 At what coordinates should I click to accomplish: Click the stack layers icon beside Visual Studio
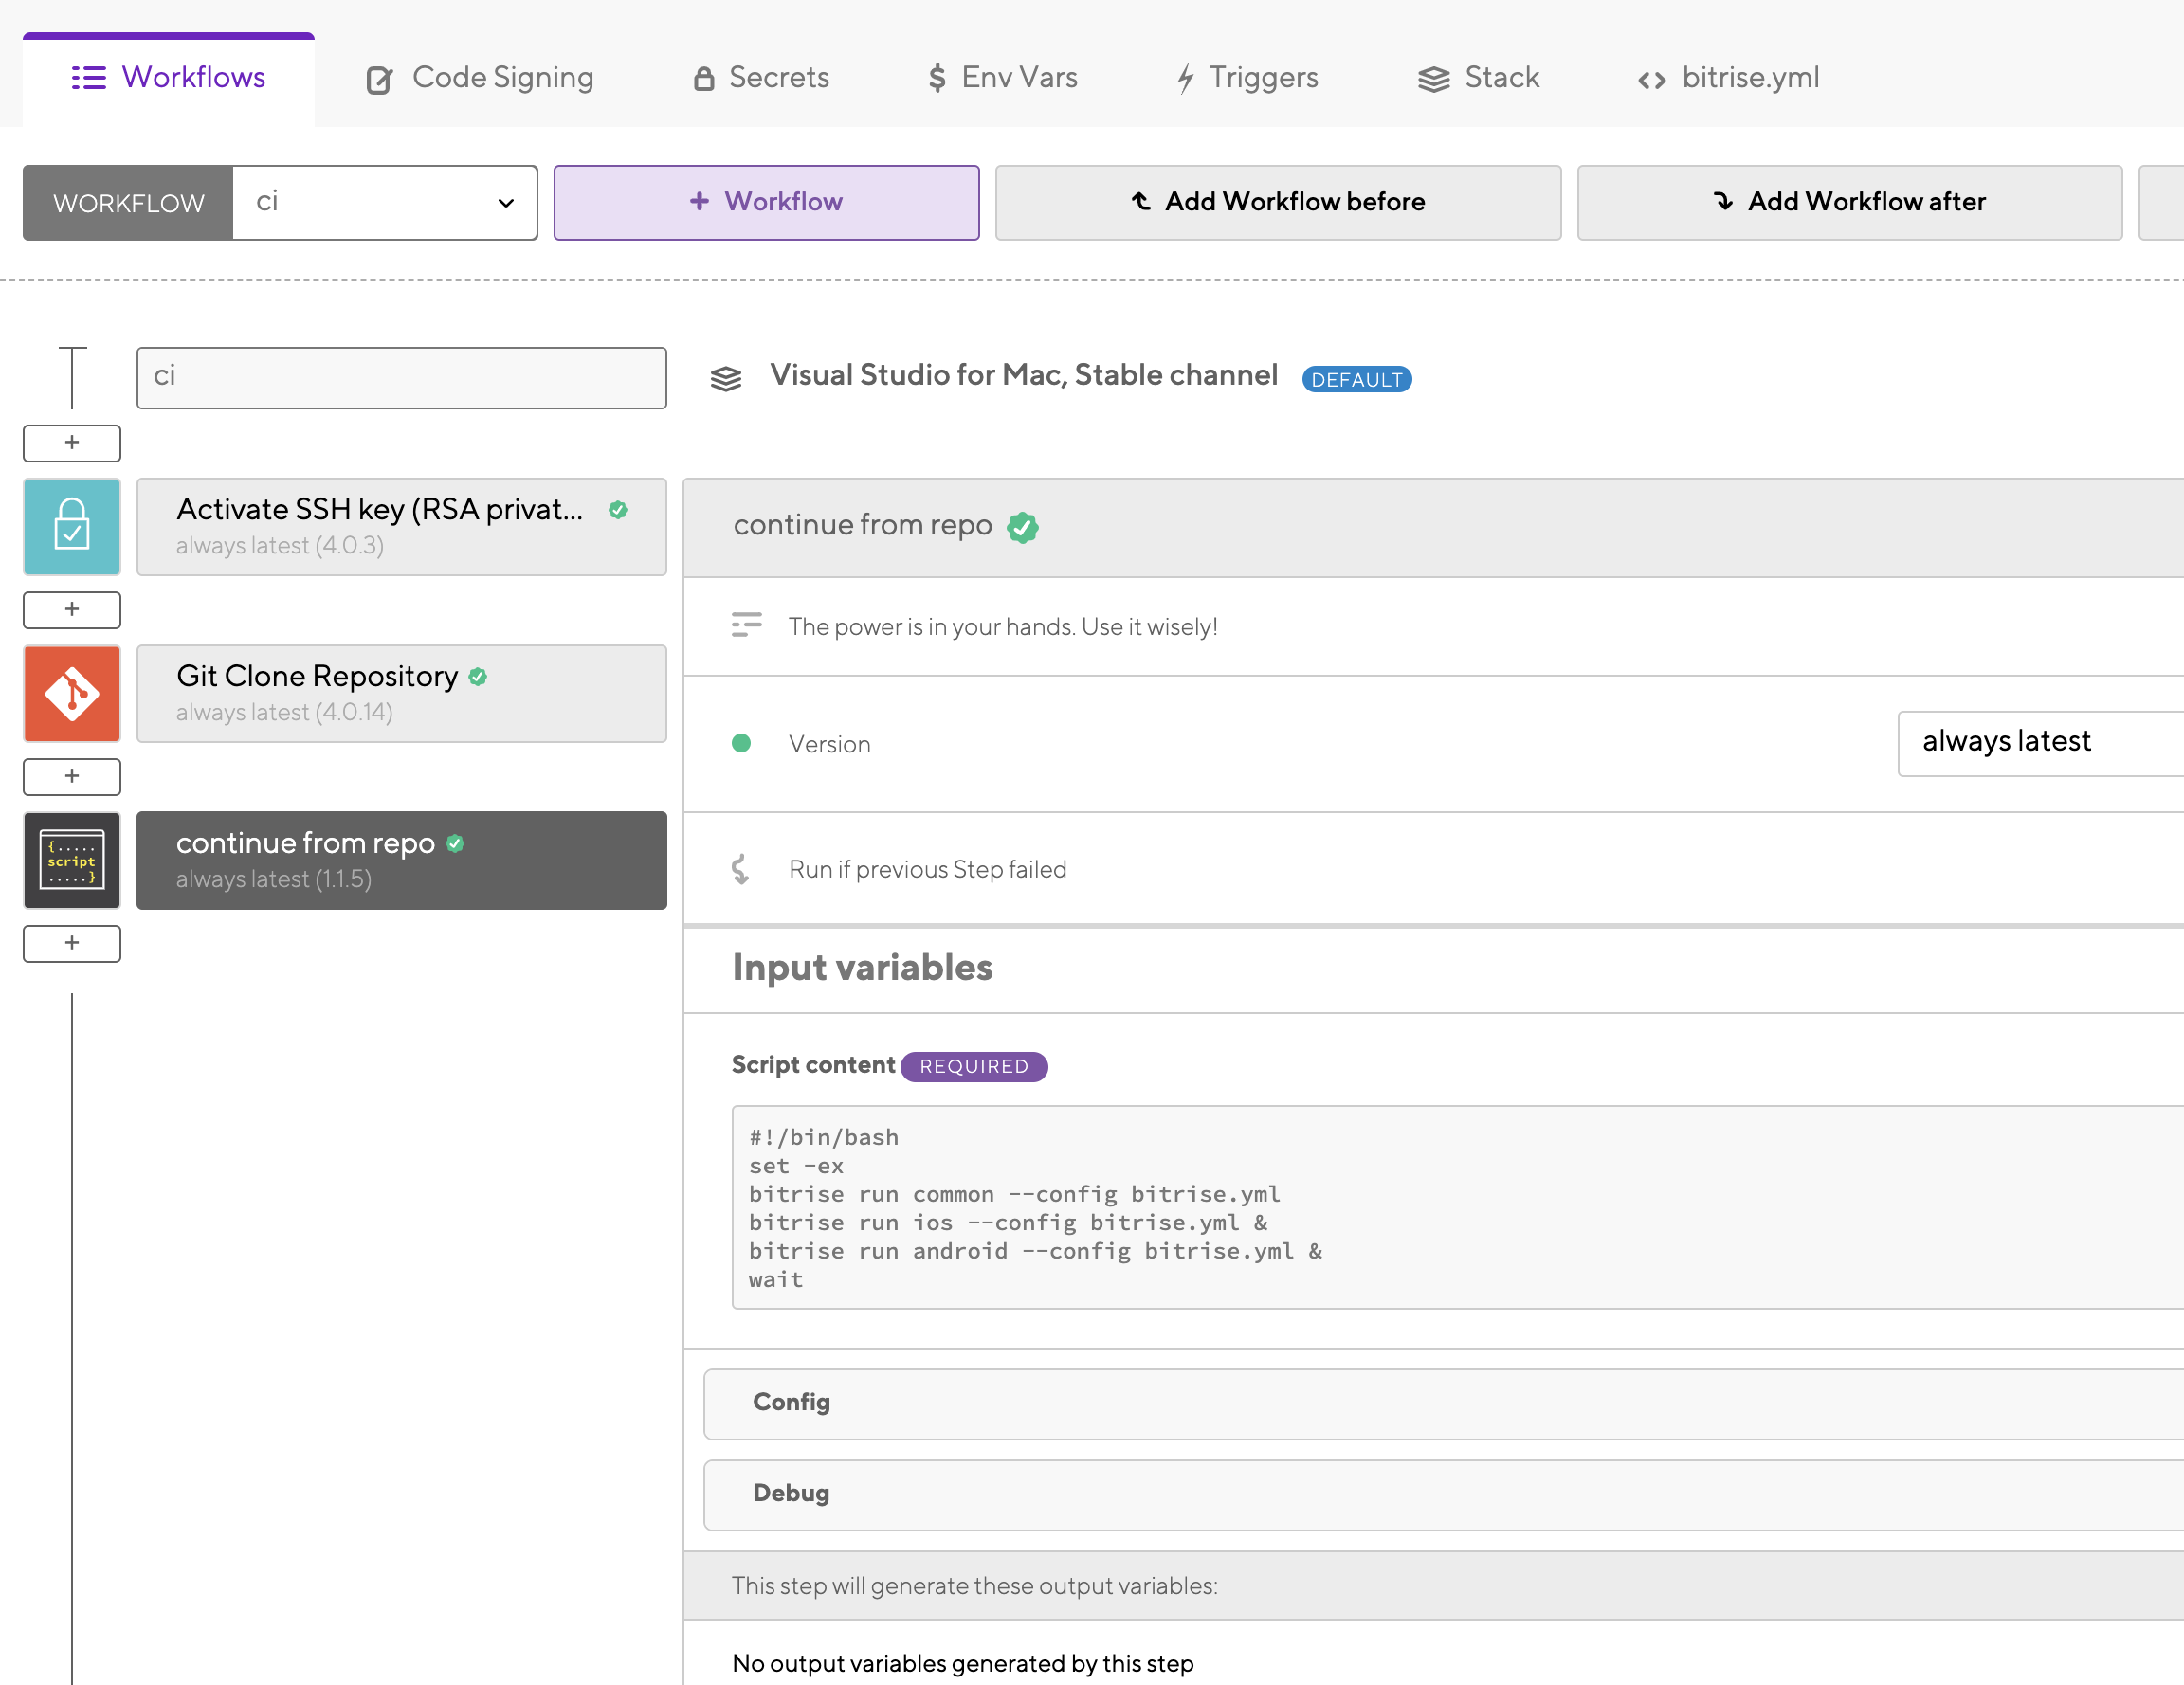pos(726,378)
